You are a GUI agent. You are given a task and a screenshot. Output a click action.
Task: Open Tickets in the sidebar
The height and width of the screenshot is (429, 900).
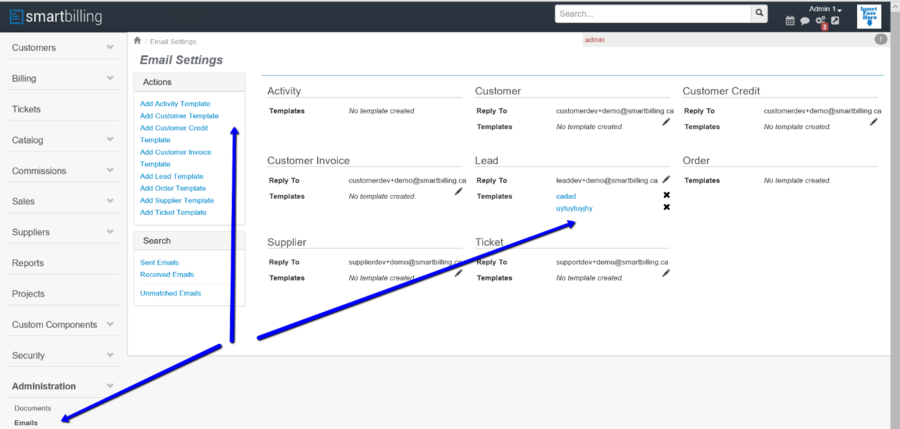26,109
